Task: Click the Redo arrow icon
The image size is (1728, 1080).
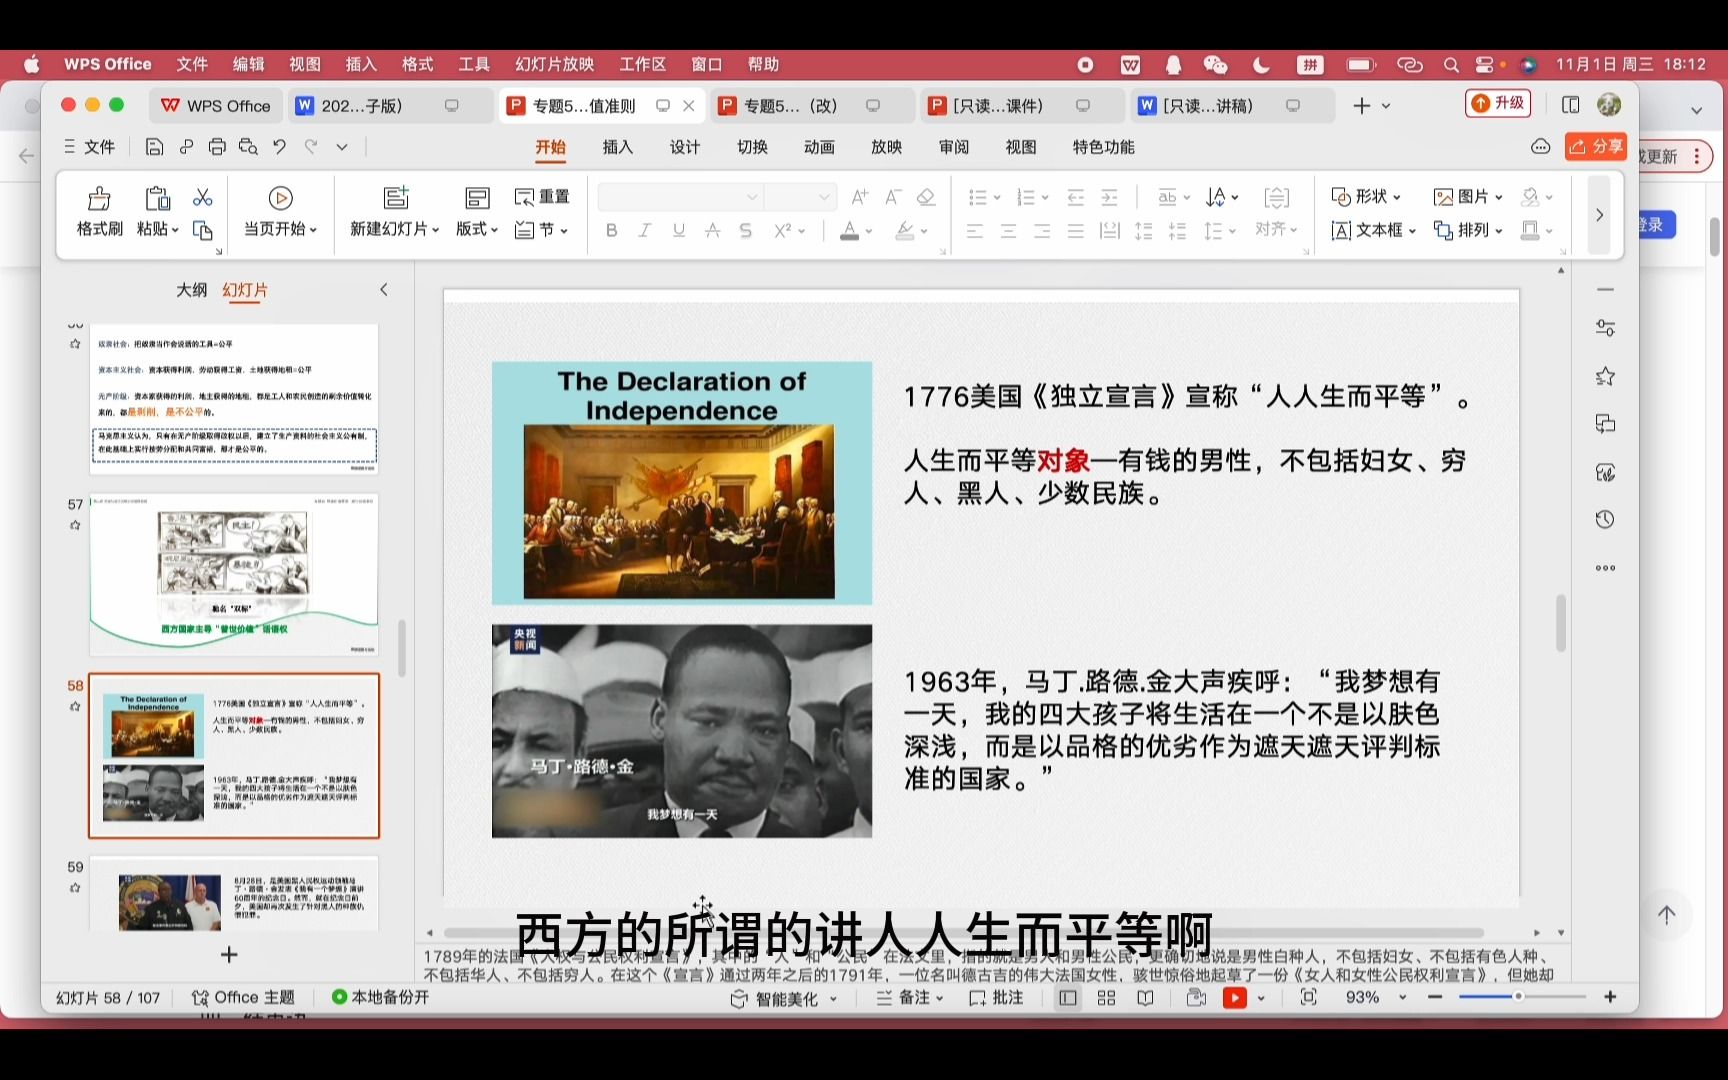Action: click(x=311, y=147)
